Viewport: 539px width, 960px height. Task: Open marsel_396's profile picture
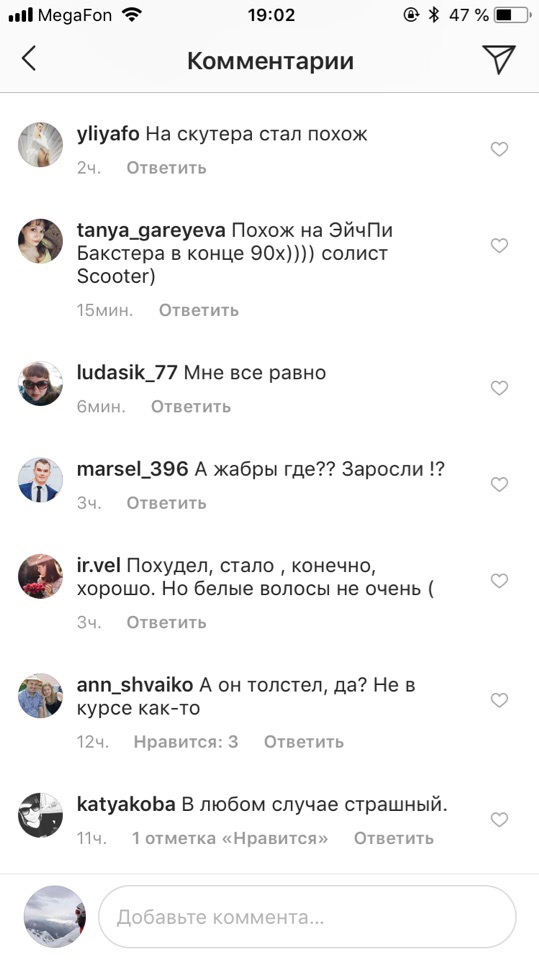tap(40, 480)
